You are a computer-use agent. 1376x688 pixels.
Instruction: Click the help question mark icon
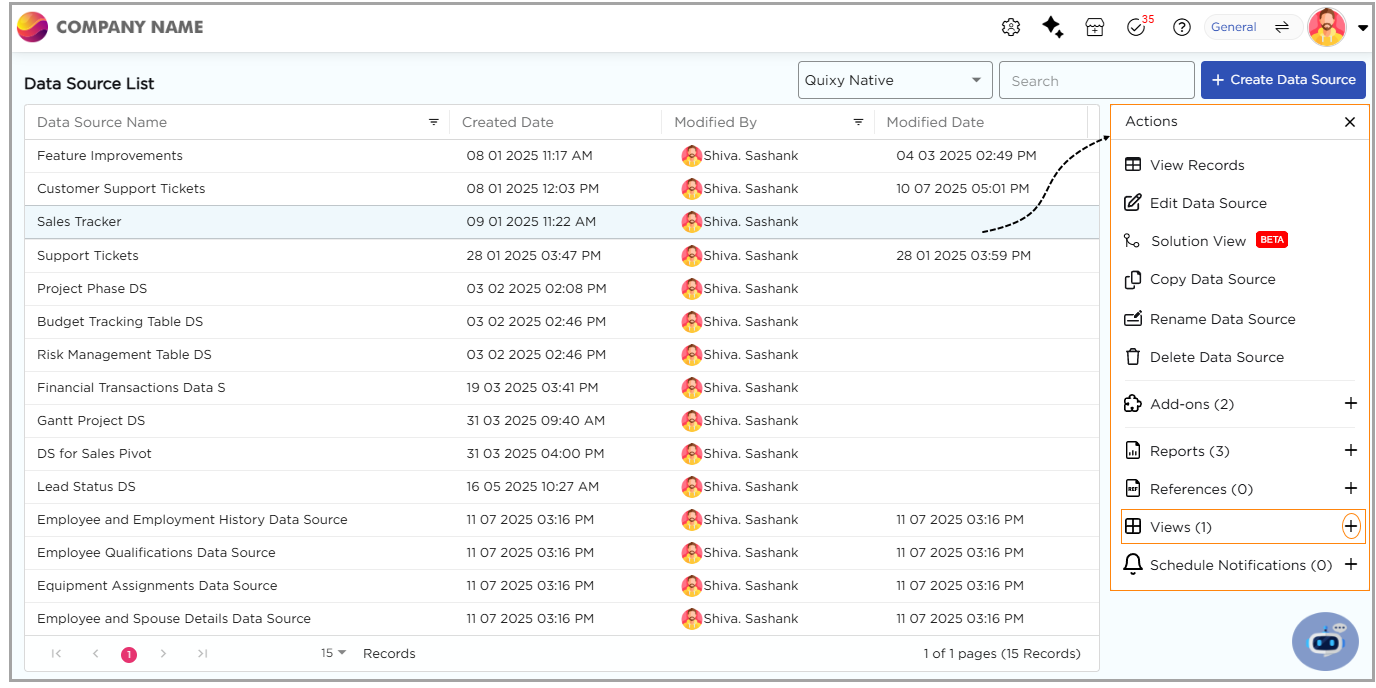(1181, 28)
